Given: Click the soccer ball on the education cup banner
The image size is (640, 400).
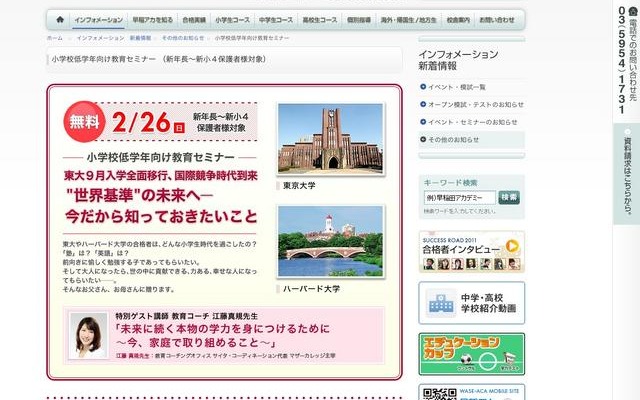Looking at the screenshot, I should (466, 360).
